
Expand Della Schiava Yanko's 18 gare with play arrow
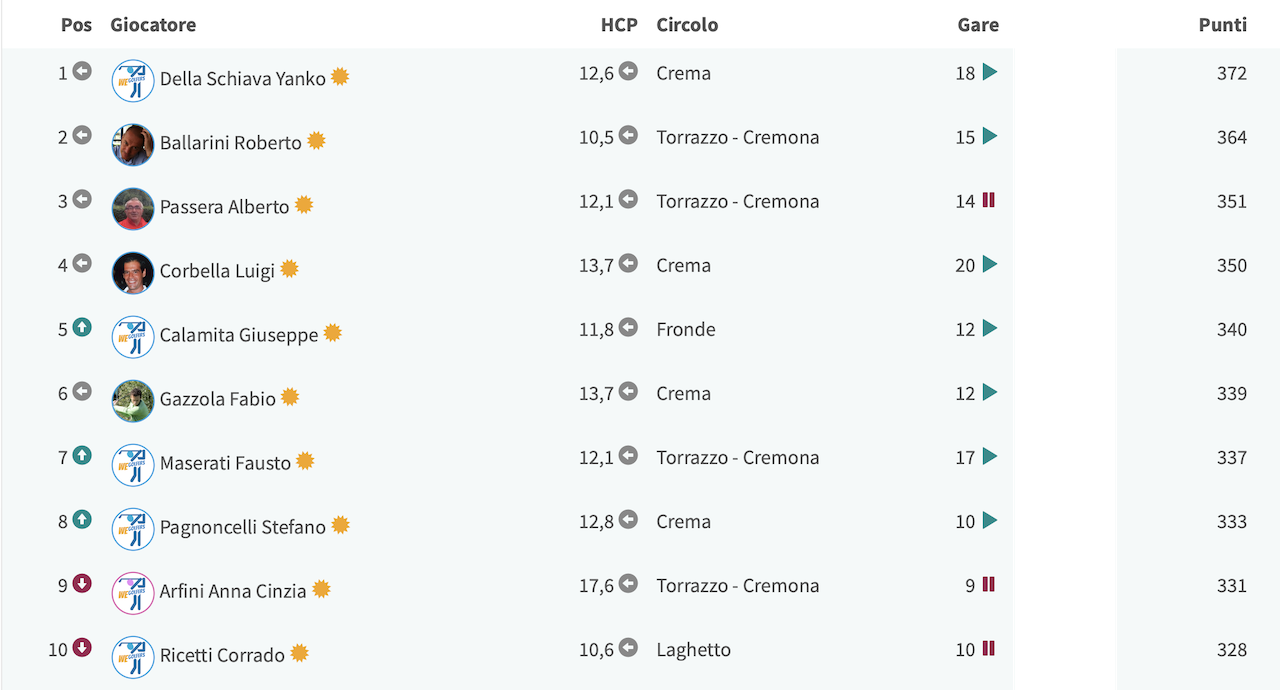(990, 72)
